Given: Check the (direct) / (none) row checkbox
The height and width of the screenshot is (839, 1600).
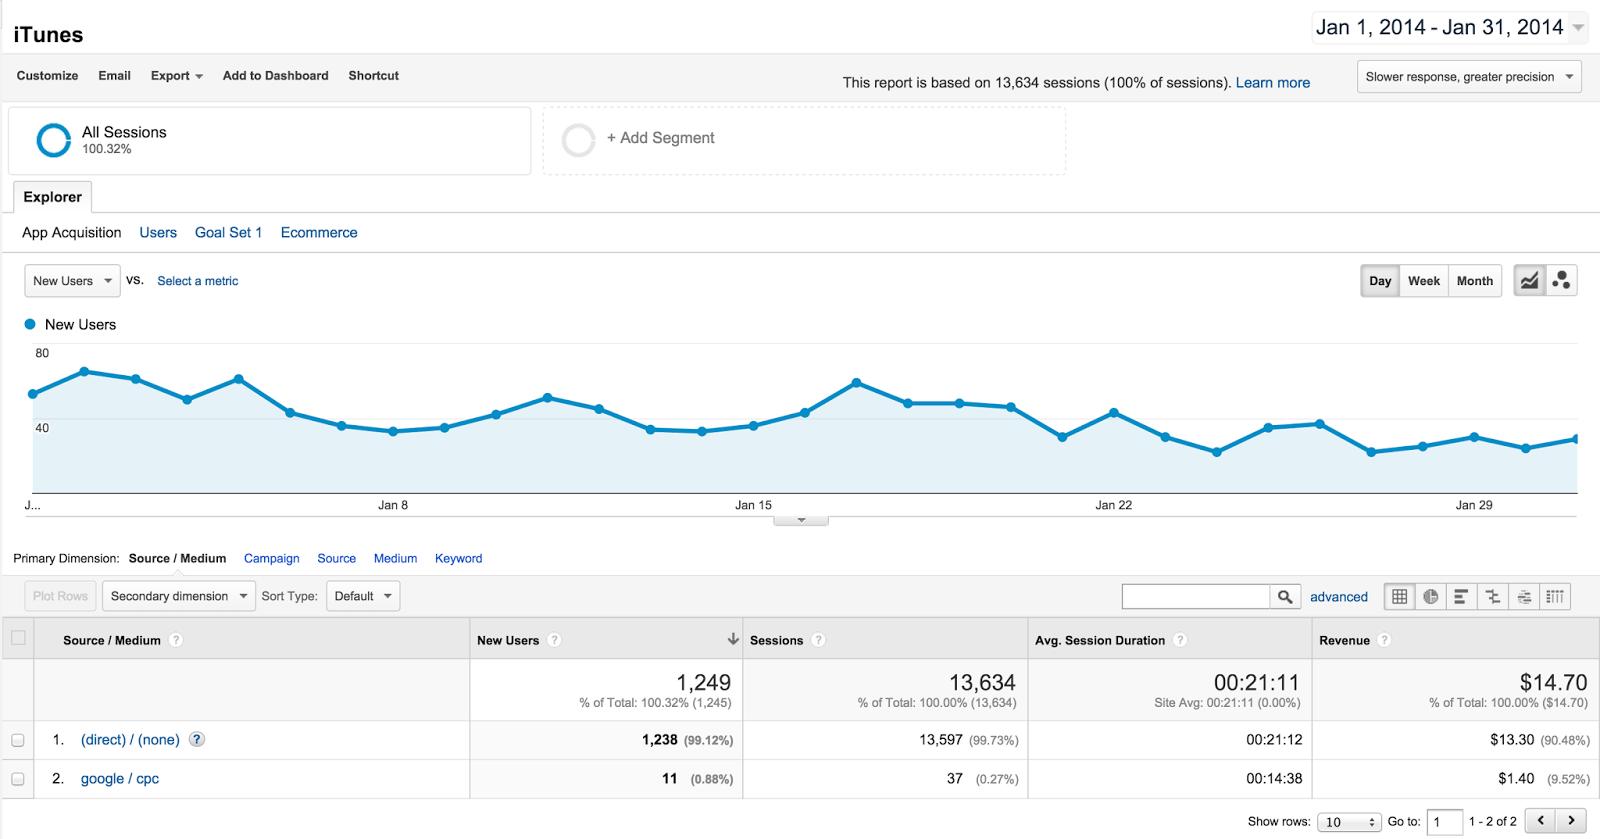Looking at the screenshot, I should [x=18, y=740].
